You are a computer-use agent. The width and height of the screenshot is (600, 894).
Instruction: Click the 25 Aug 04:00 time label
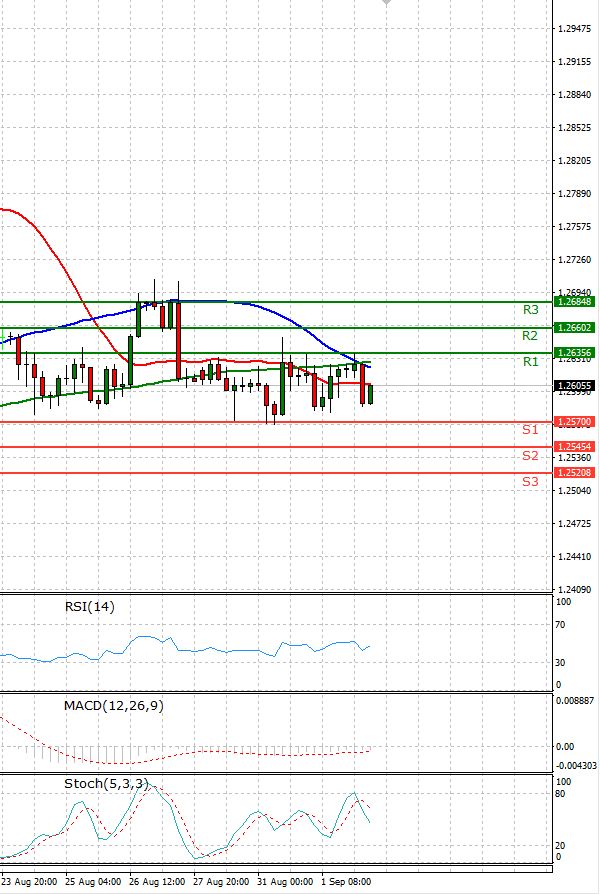pos(93,881)
